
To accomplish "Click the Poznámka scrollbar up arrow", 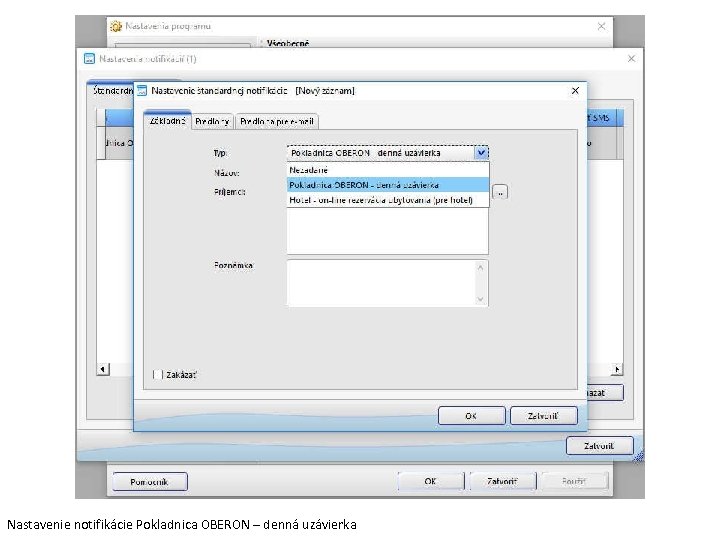I will pyautogui.click(x=480, y=267).
